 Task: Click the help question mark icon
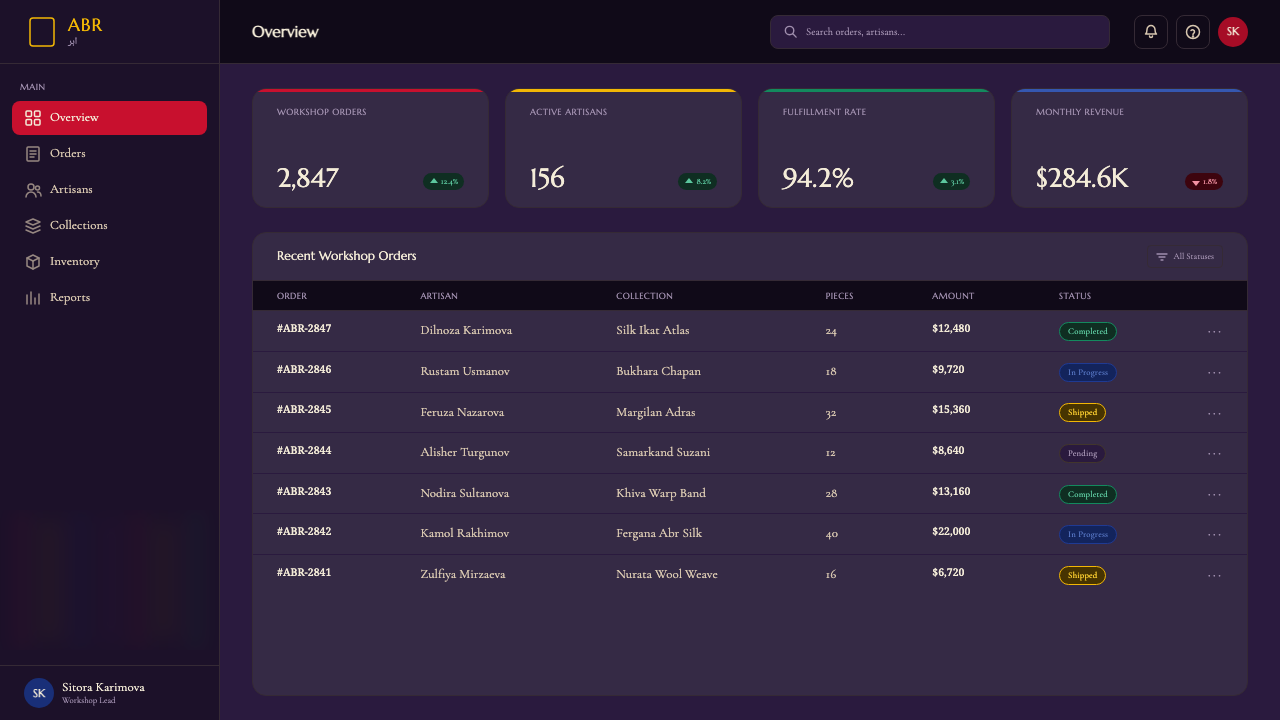coord(1193,32)
